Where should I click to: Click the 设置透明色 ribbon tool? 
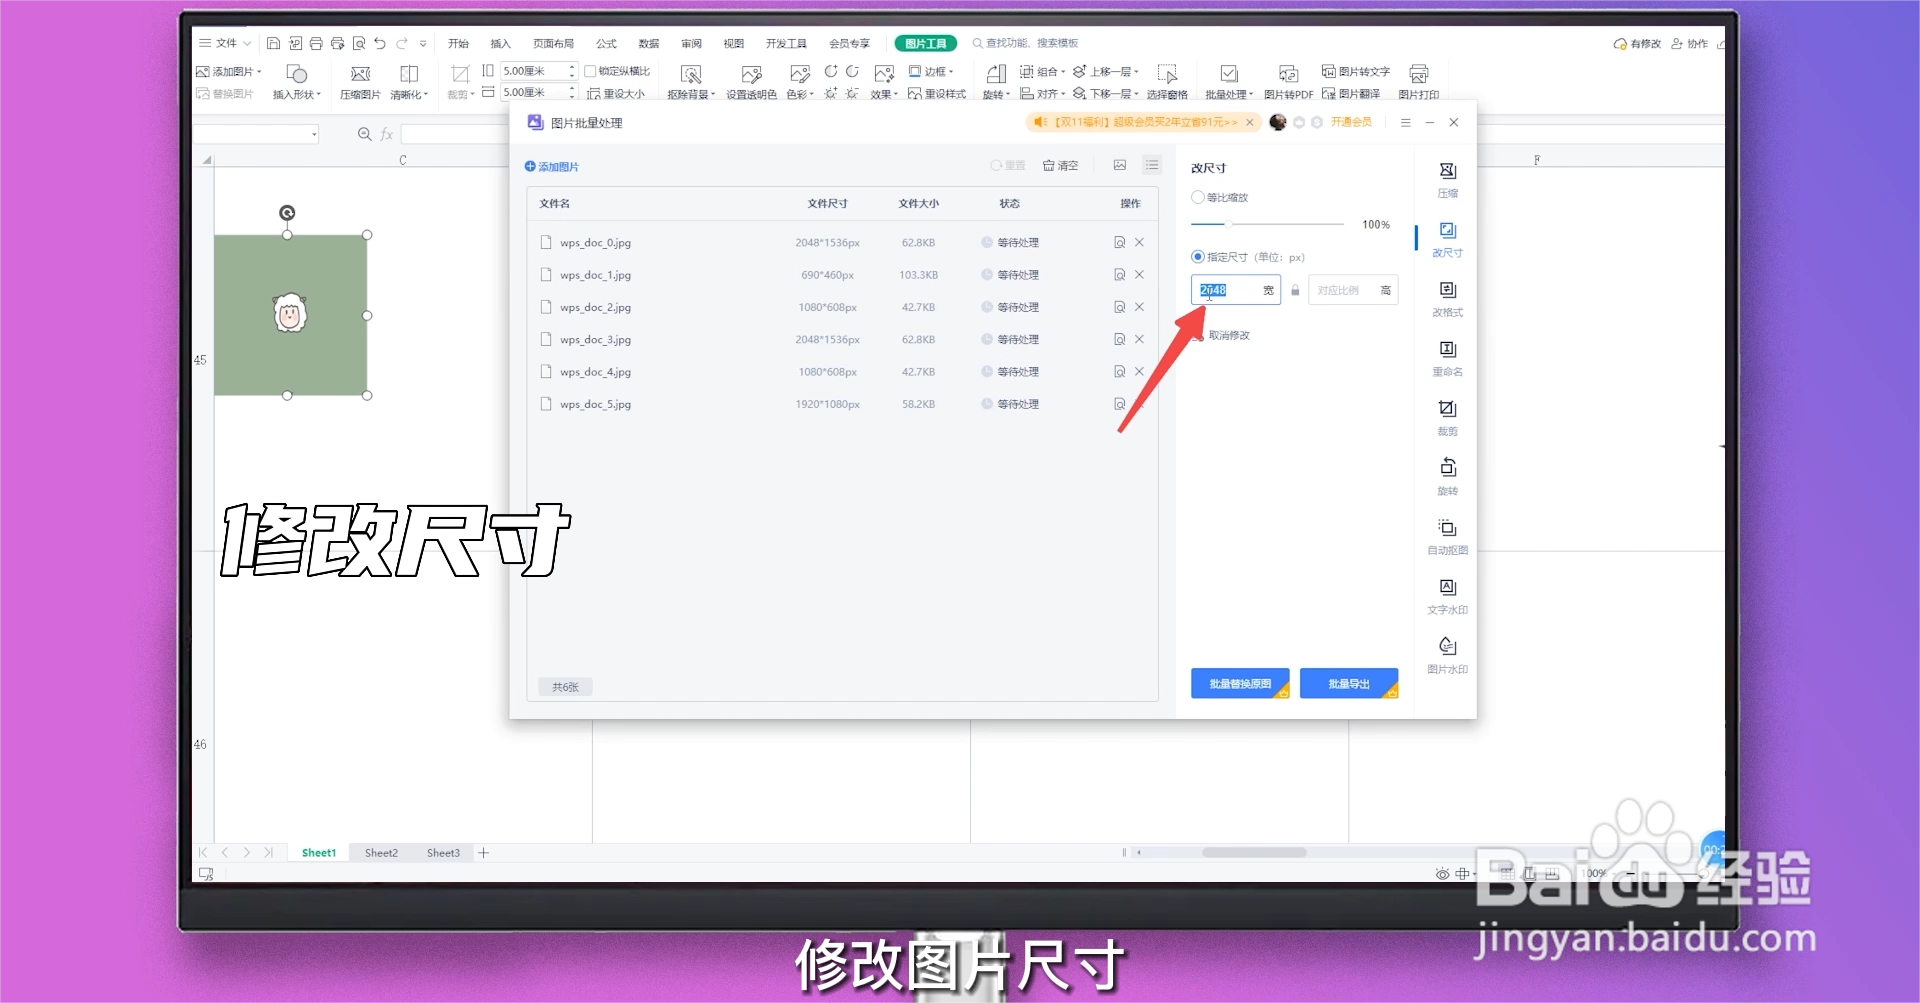pyautogui.click(x=751, y=82)
